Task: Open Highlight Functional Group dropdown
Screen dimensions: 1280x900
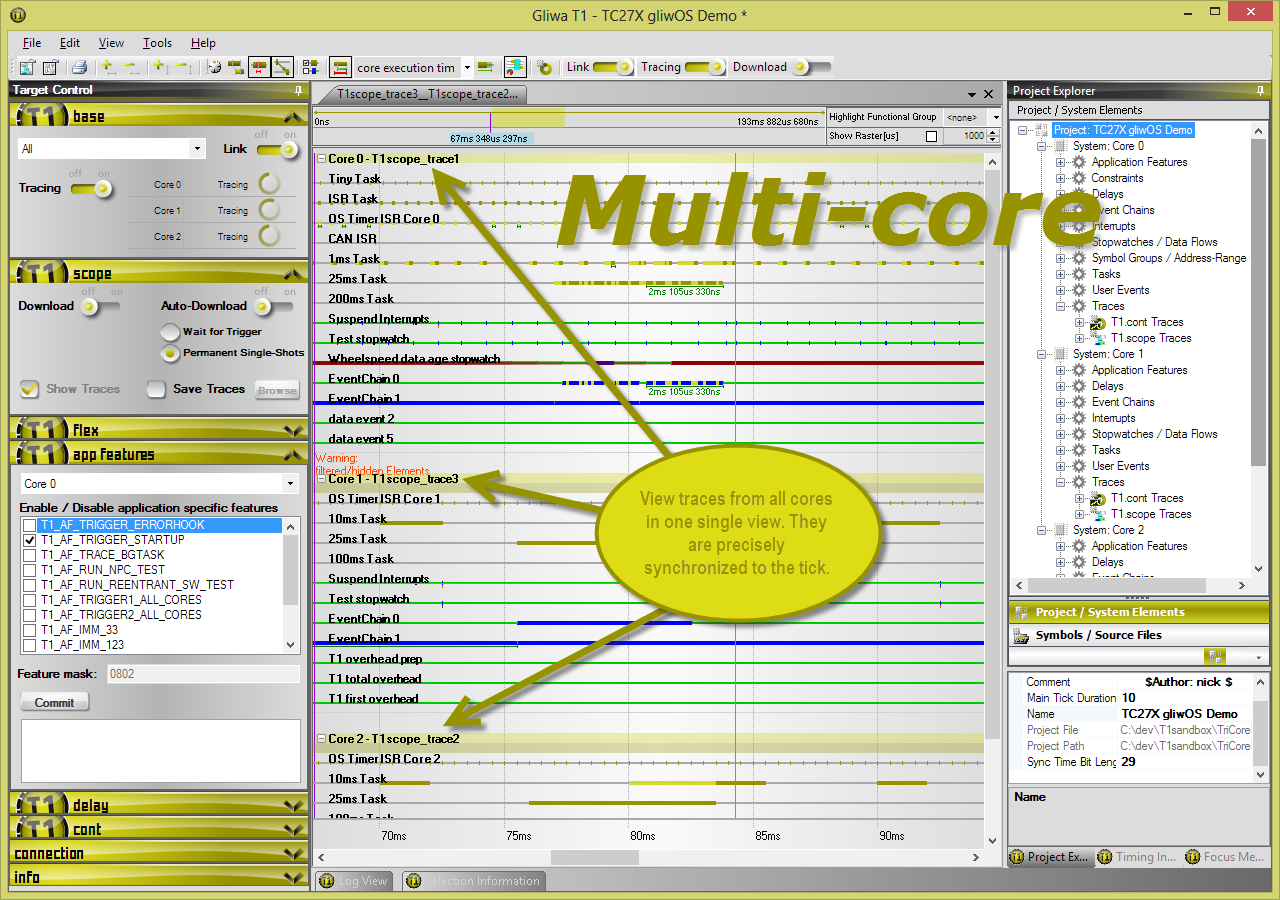Action: pyautogui.click(x=995, y=117)
